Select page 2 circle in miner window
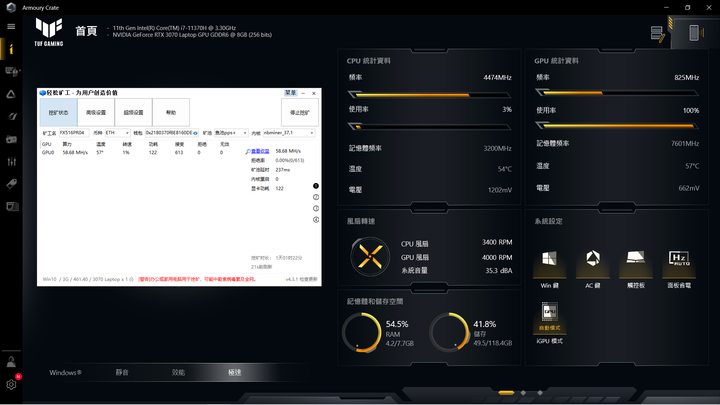This screenshot has height=405, width=720. [x=316, y=197]
